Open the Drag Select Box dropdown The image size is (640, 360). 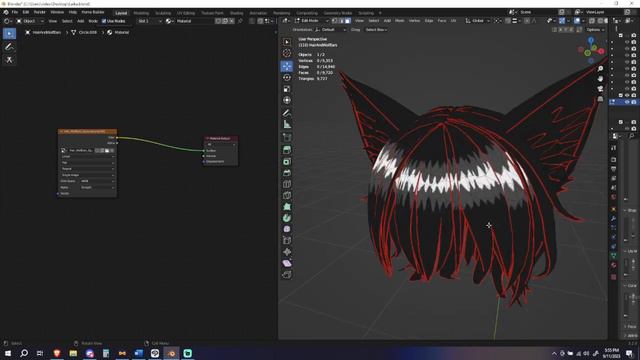tap(376, 30)
